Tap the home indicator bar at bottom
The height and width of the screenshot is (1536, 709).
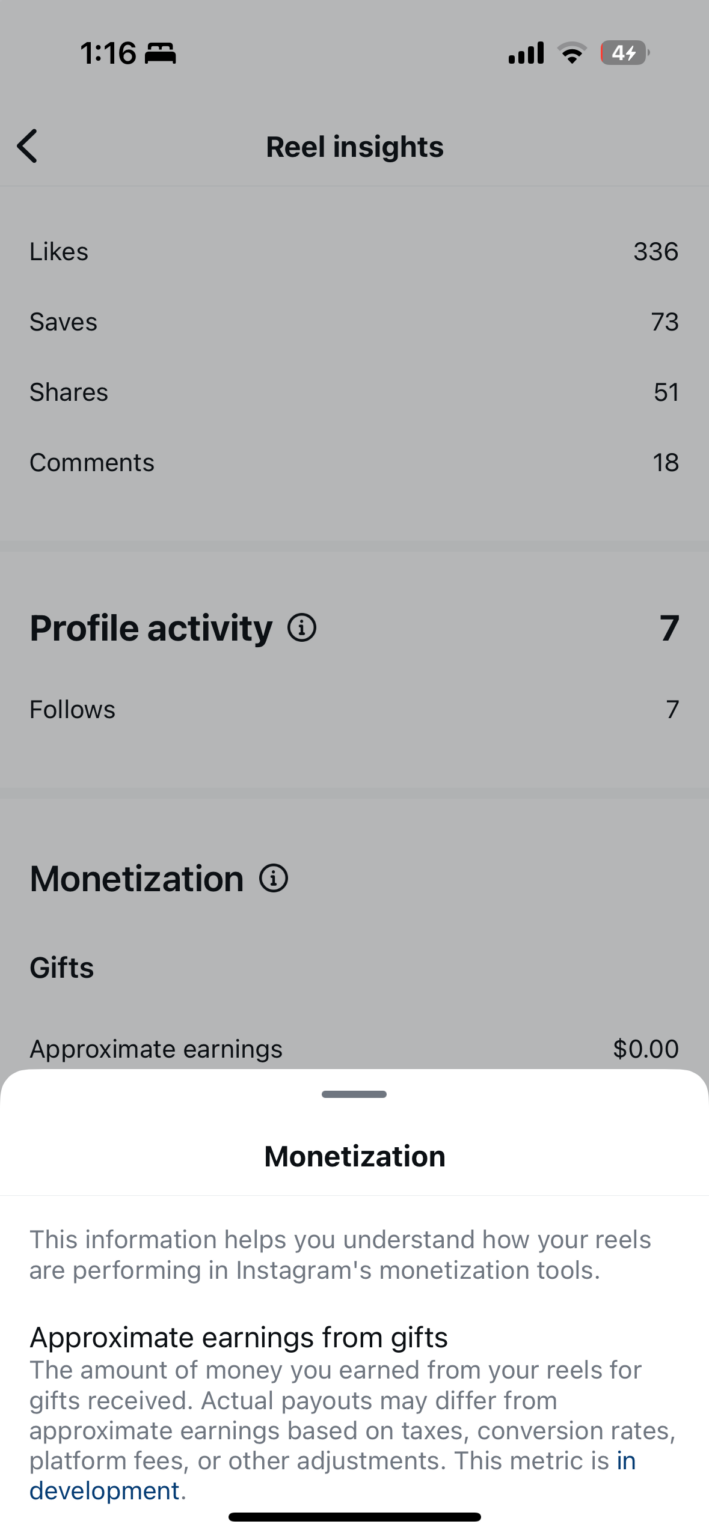coord(354,1516)
